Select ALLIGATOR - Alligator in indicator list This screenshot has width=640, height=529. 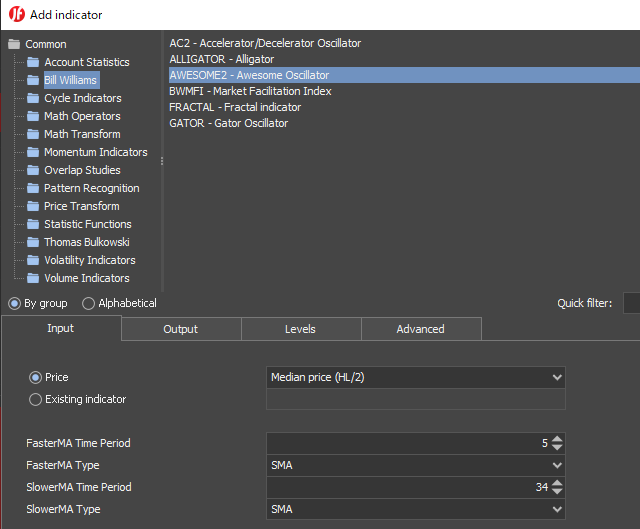(221, 59)
